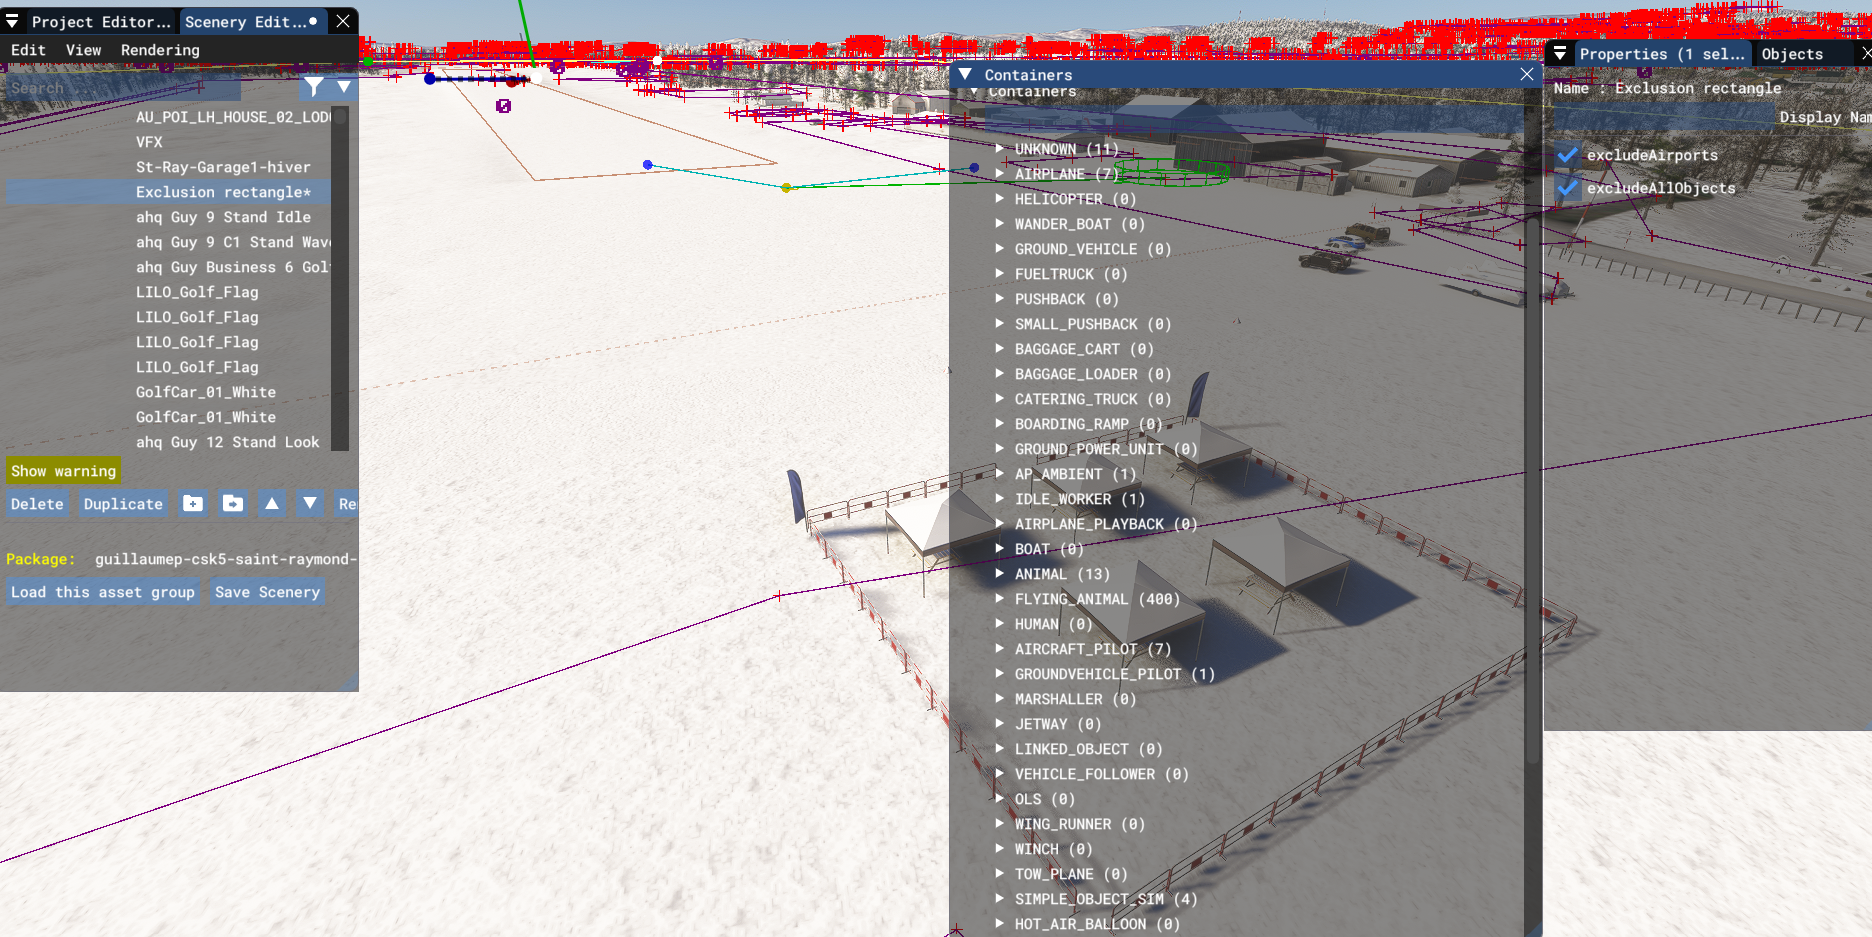Switch to the Project Editor tab
This screenshot has width=1872, height=937.
point(100,21)
